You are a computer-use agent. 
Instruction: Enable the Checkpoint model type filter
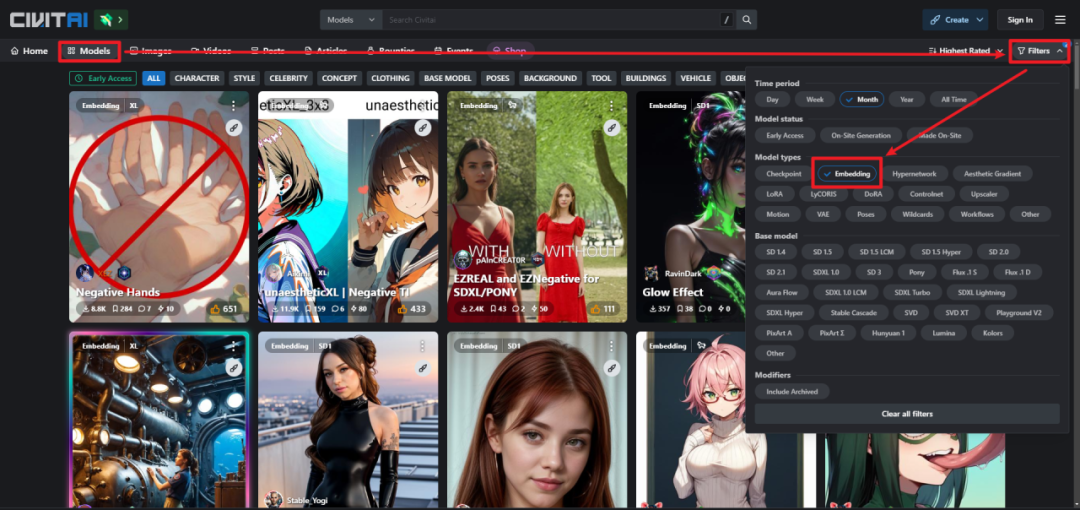click(784, 174)
